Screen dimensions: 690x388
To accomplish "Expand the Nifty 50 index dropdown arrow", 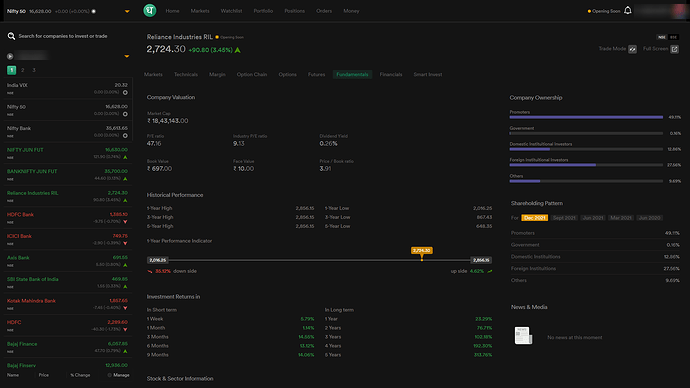I will (127, 11).
